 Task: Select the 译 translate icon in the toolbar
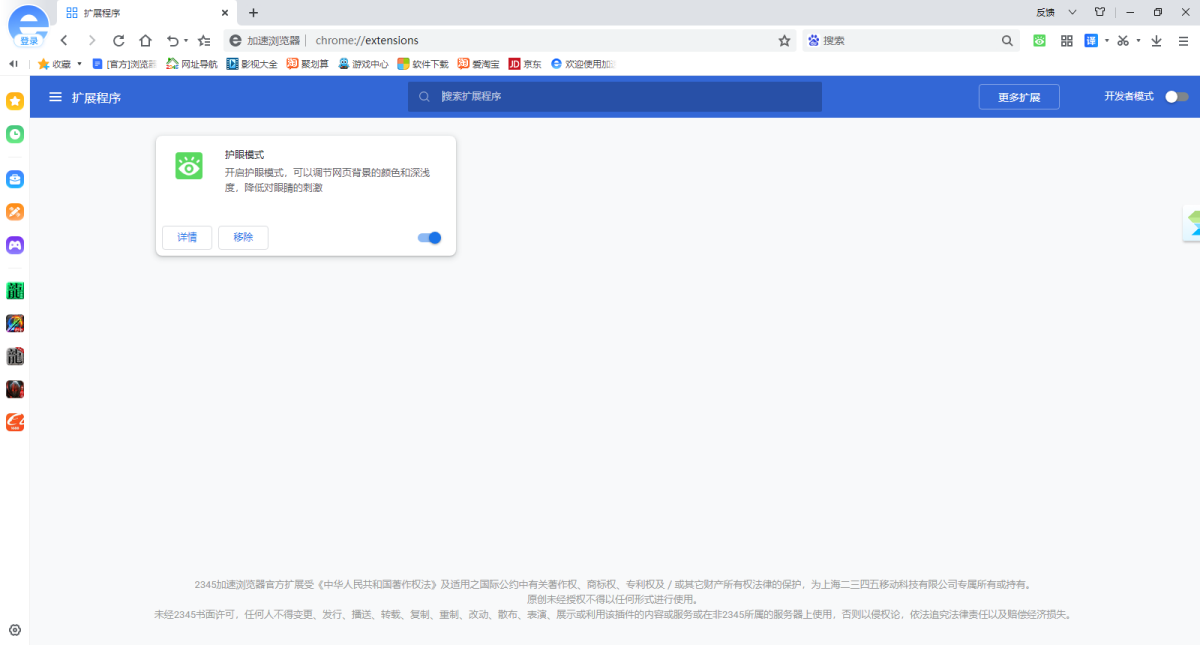(1092, 40)
